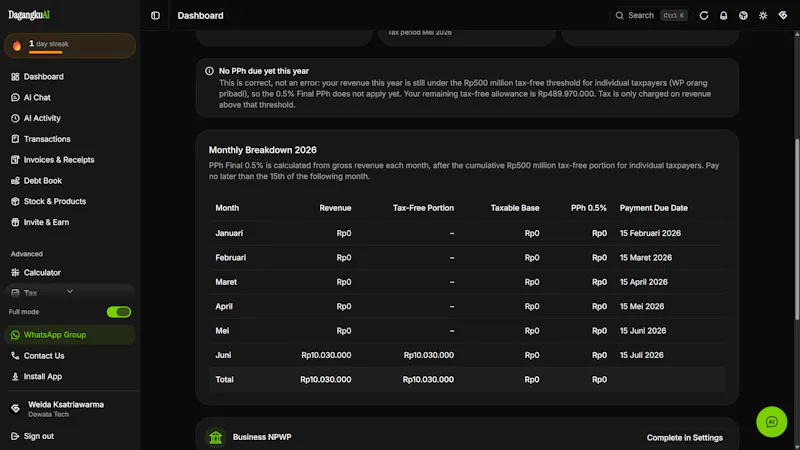Toggle the sidebar panel icon
This screenshot has width=800, height=450.
(155, 16)
